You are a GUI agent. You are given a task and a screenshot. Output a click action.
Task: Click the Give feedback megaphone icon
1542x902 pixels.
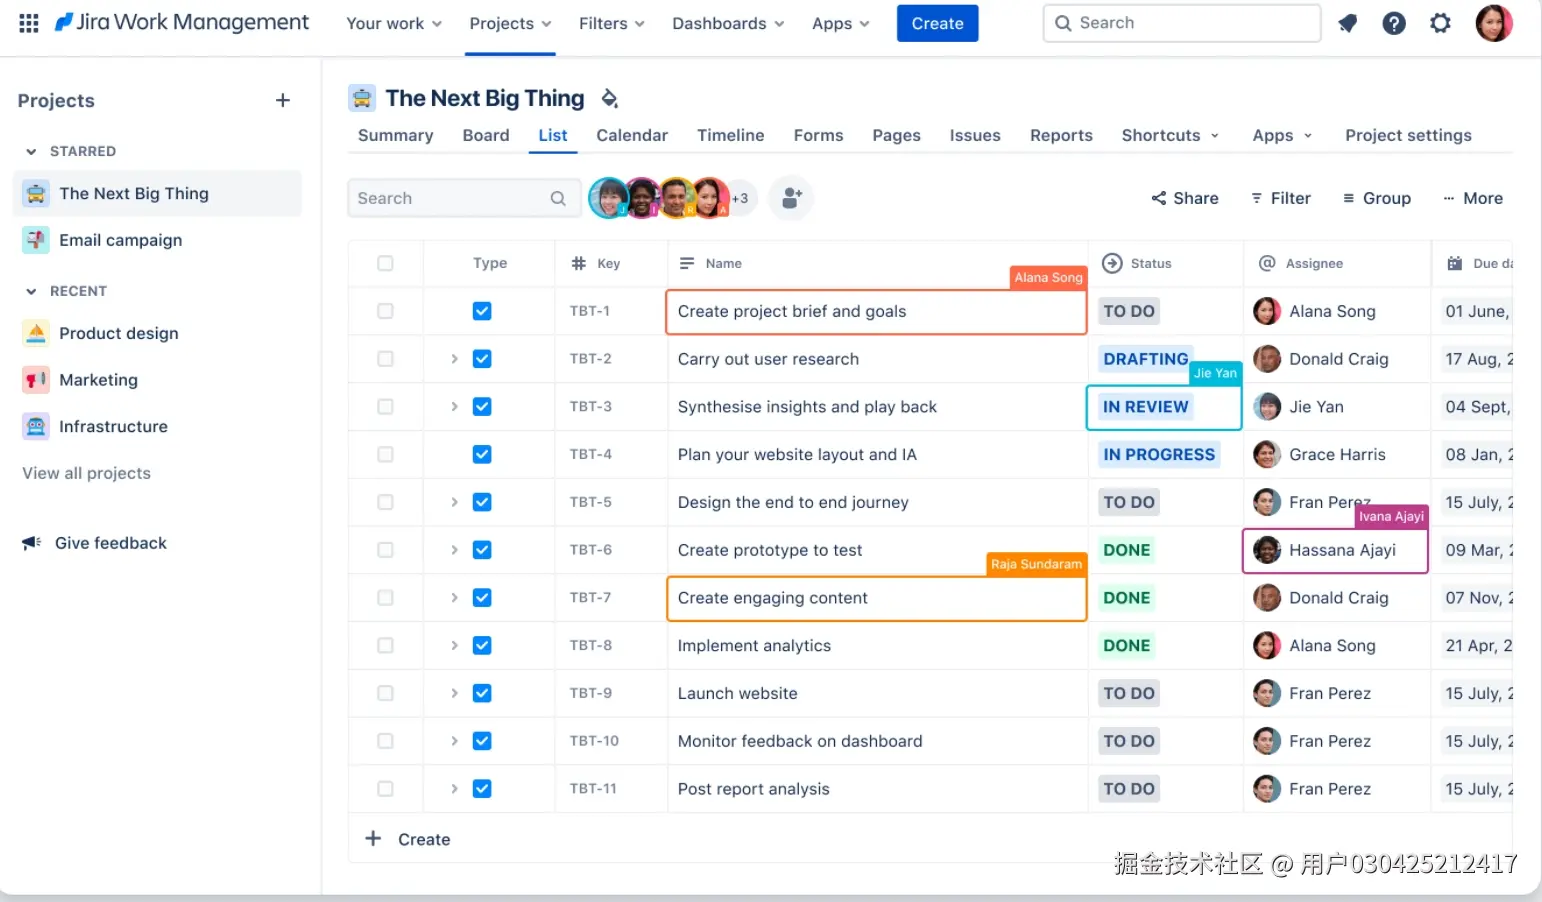(x=32, y=542)
